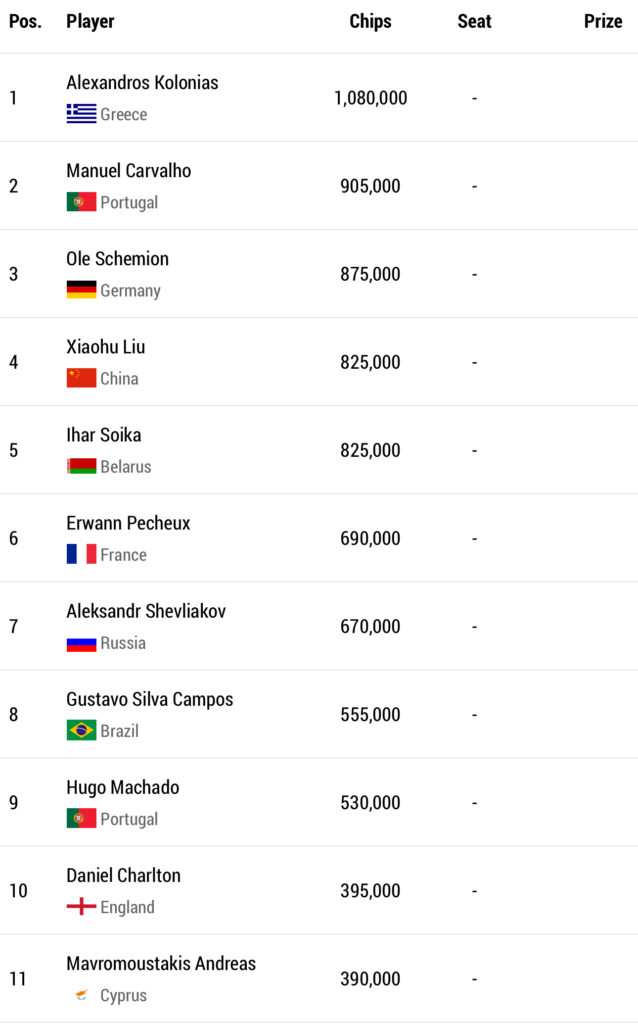This screenshot has height=1024, width=638.
Task: Click the Belarus flag icon
Action: tap(81, 466)
